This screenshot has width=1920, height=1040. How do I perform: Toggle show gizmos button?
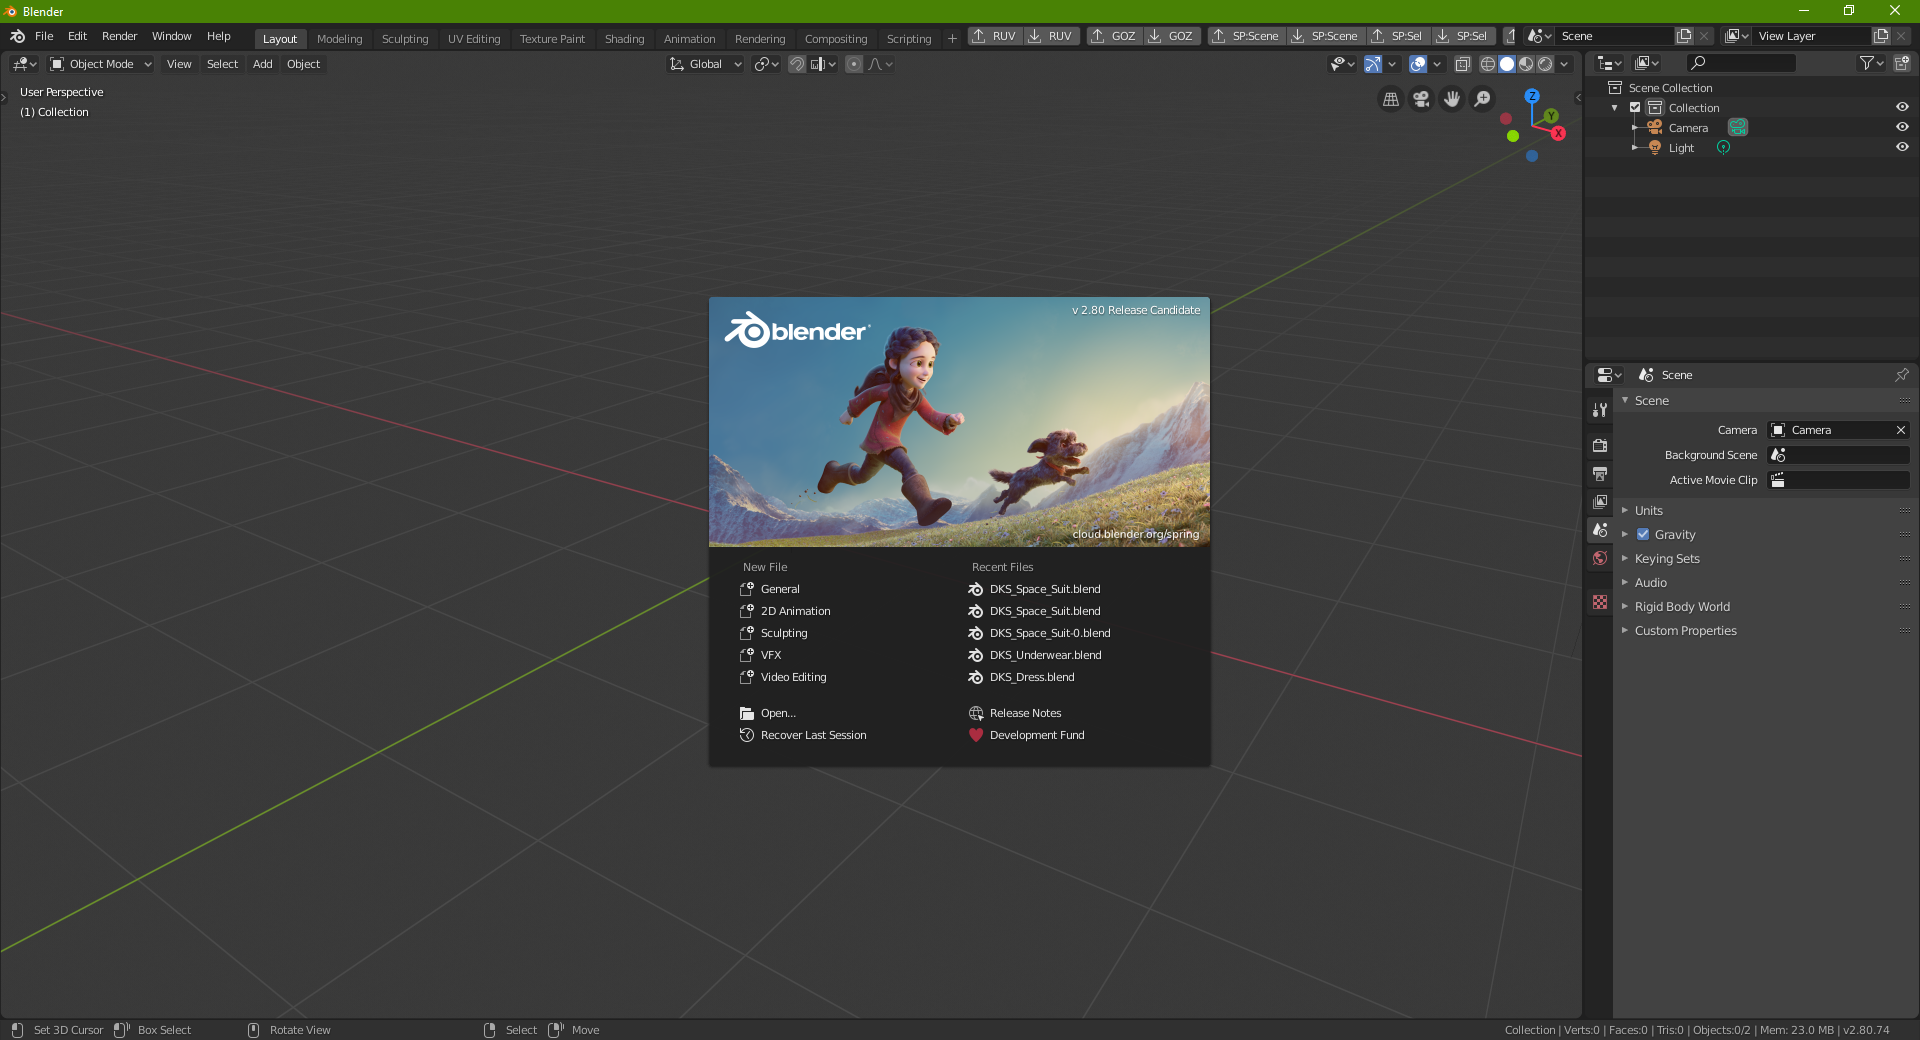[x=1373, y=64]
